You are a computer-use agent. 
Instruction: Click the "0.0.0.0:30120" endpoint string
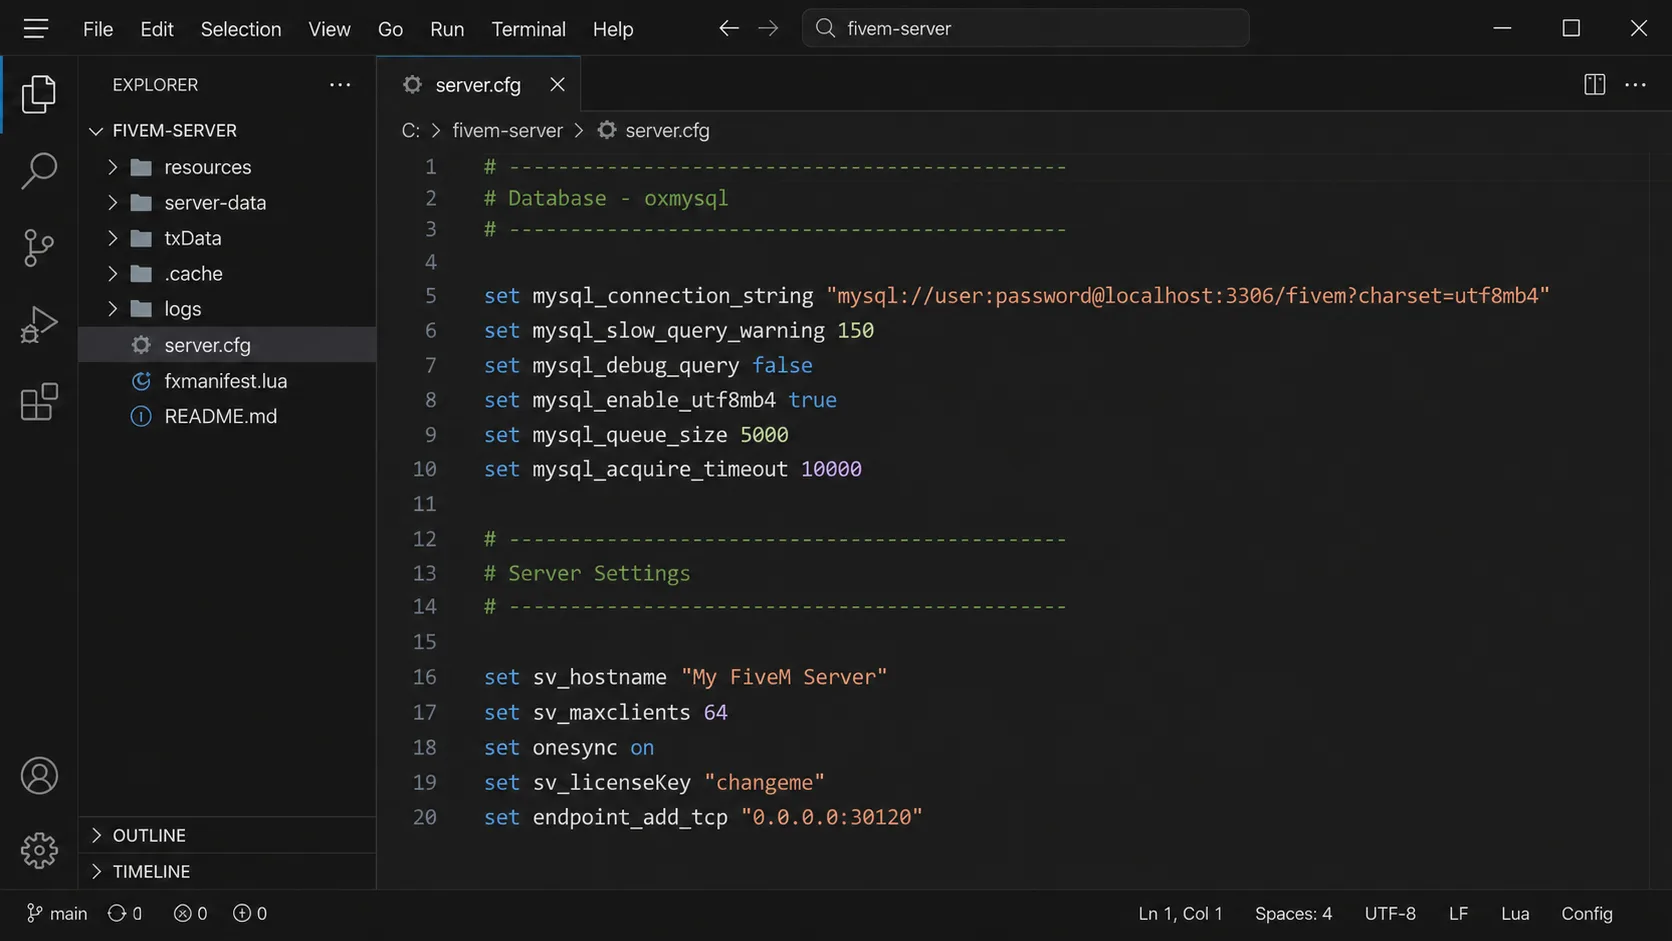tap(831, 818)
